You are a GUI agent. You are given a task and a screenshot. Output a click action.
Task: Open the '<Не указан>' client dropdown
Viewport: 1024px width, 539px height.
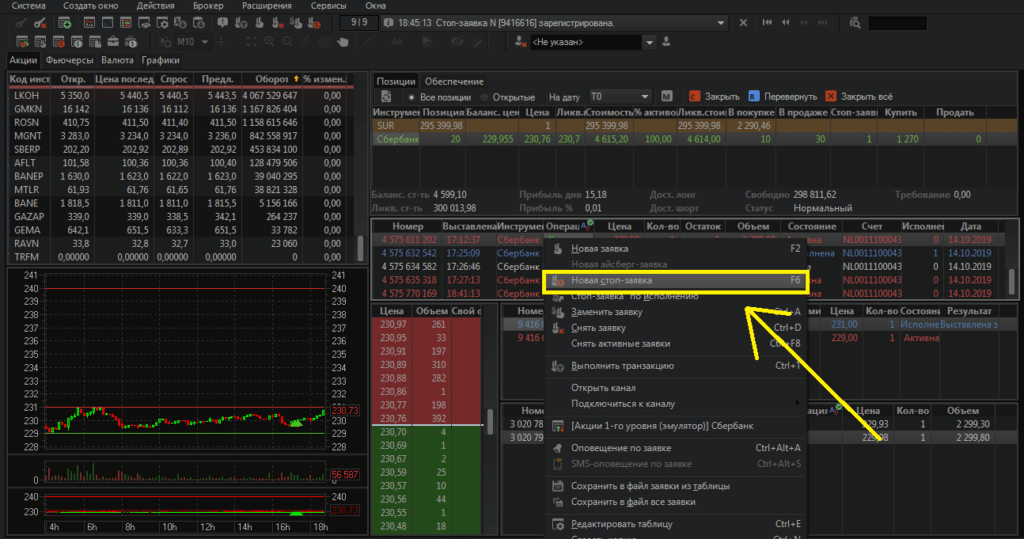pos(649,43)
